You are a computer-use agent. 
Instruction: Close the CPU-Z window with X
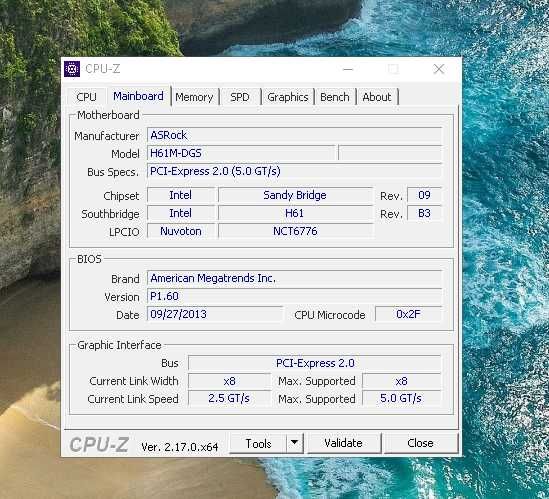click(x=439, y=69)
